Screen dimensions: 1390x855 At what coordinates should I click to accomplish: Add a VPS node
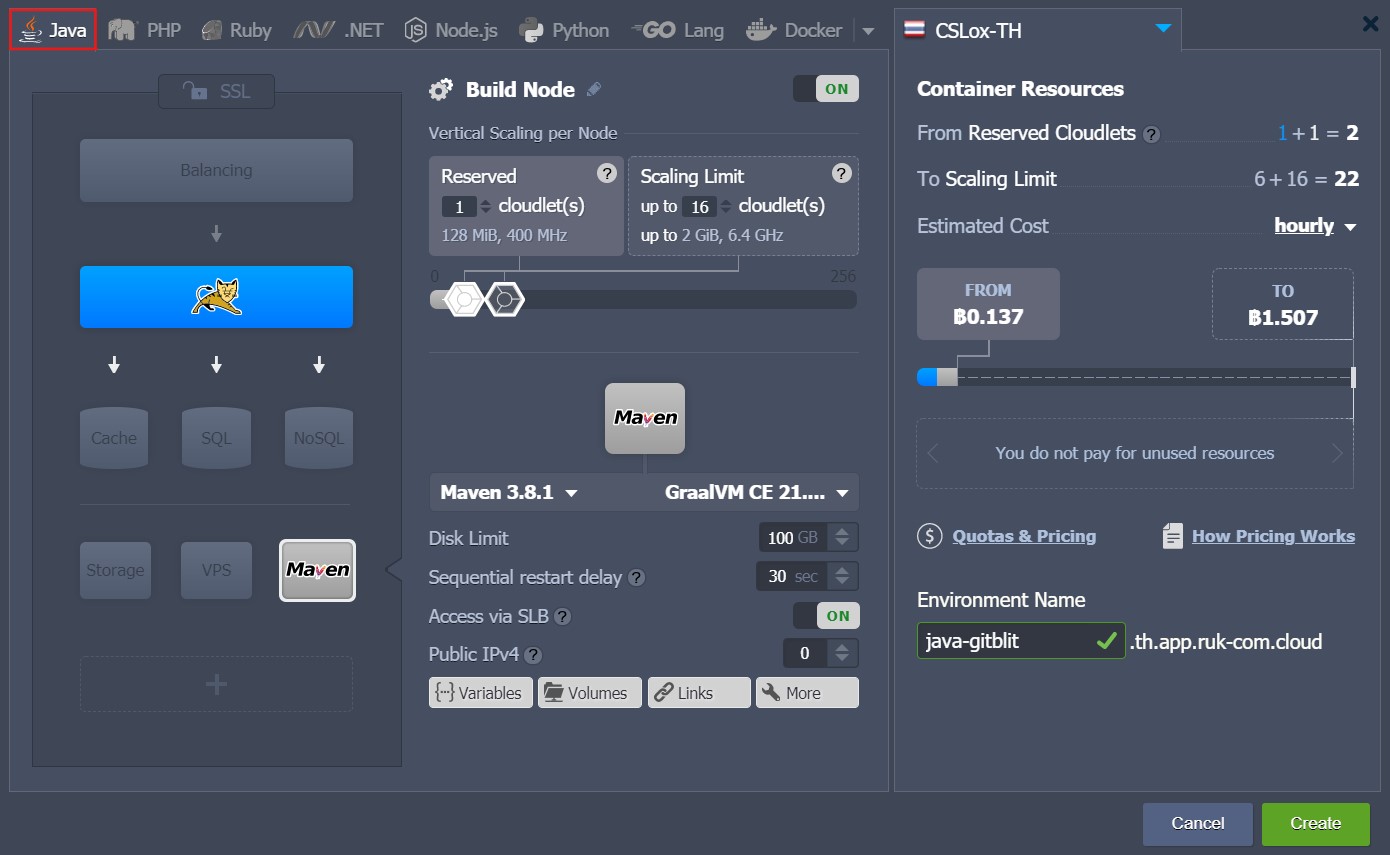click(x=216, y=570)
